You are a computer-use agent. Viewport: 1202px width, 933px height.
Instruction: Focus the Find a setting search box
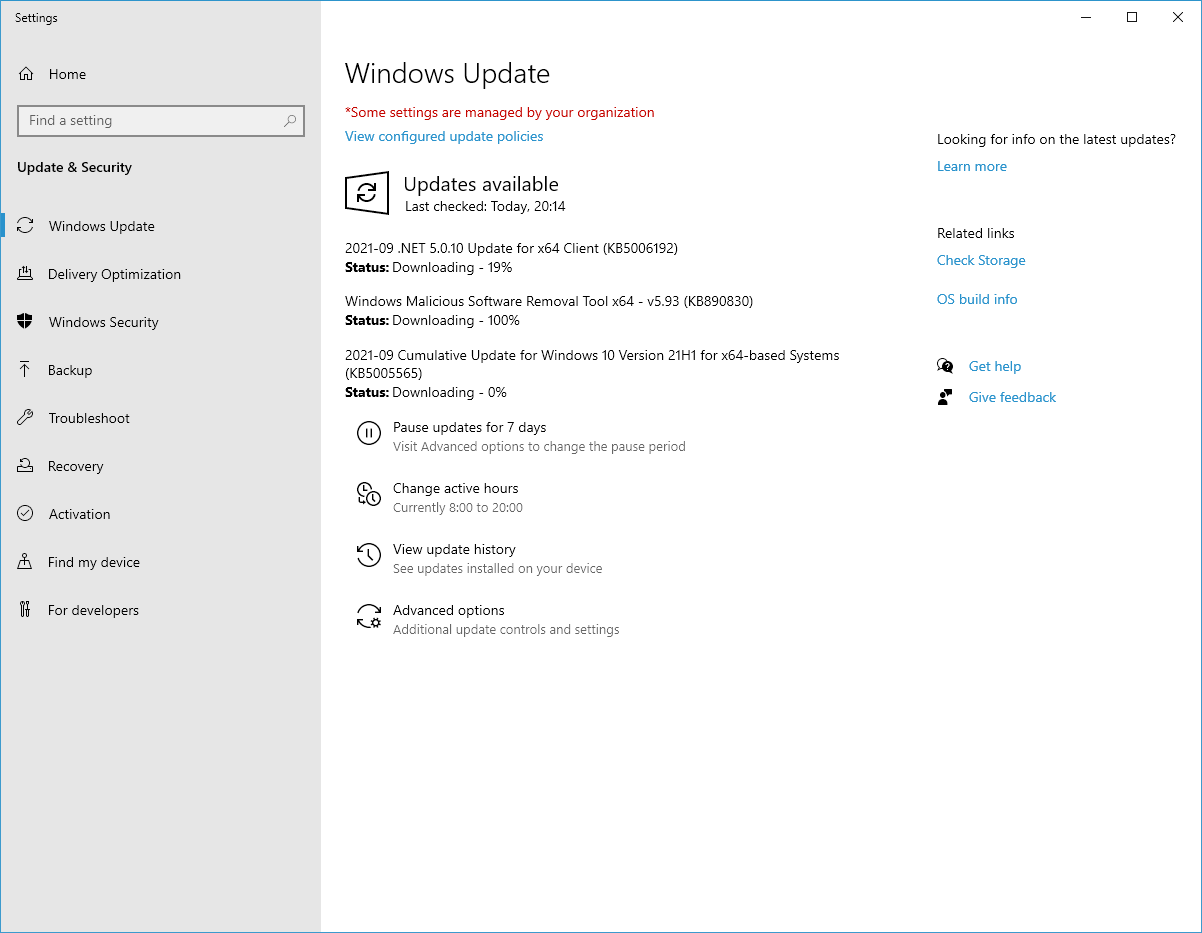pyautogui.click(x=161, y=121)
